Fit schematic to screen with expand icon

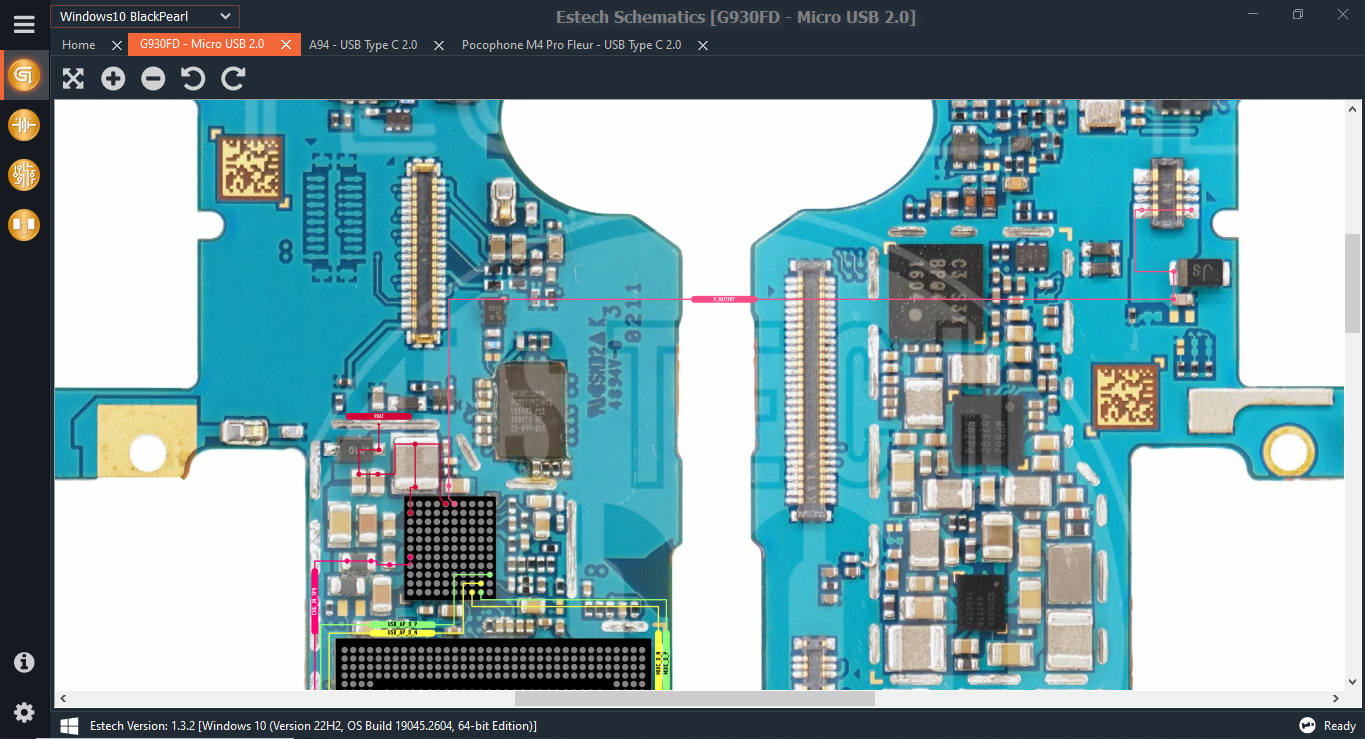point(73,78)
